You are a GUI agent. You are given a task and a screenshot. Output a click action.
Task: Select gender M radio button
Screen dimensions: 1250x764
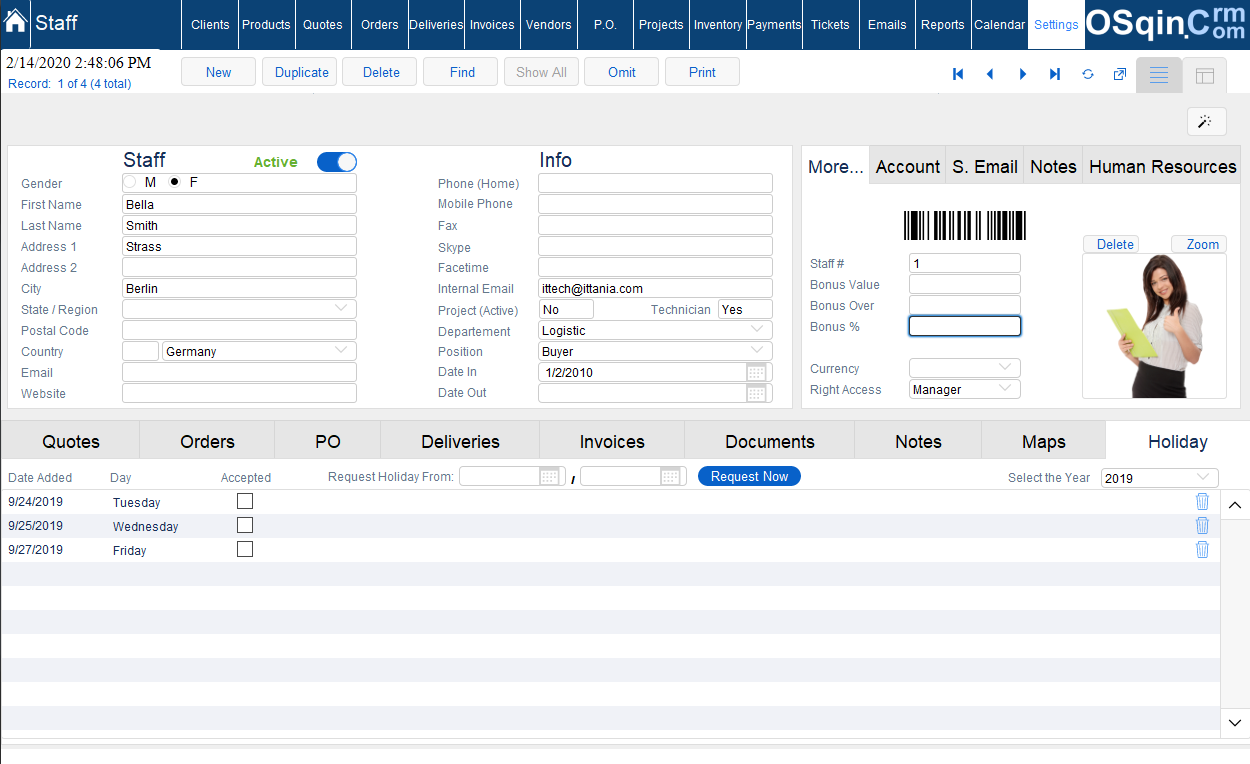(130, 182)
